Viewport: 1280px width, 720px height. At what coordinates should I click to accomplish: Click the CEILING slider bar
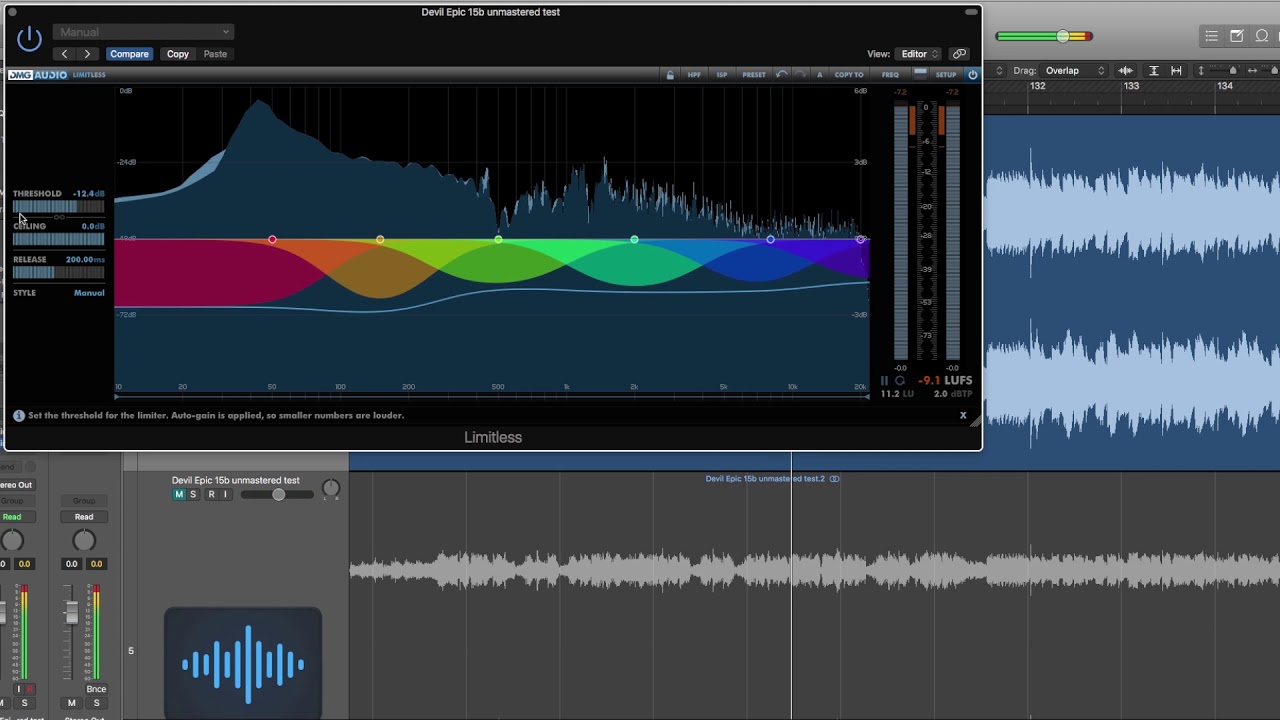tap(58, 239)
